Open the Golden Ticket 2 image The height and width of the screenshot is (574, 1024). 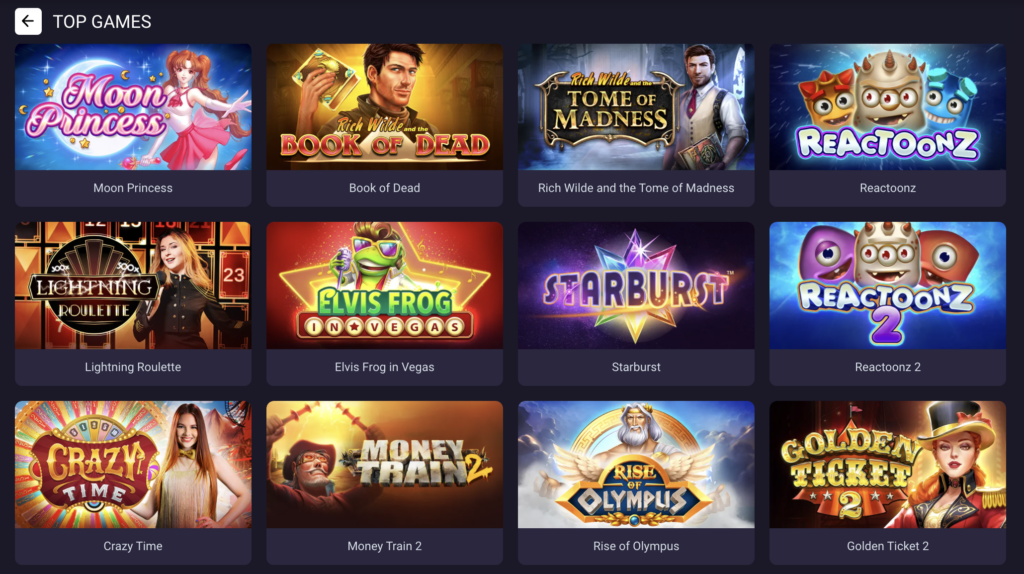888,464
